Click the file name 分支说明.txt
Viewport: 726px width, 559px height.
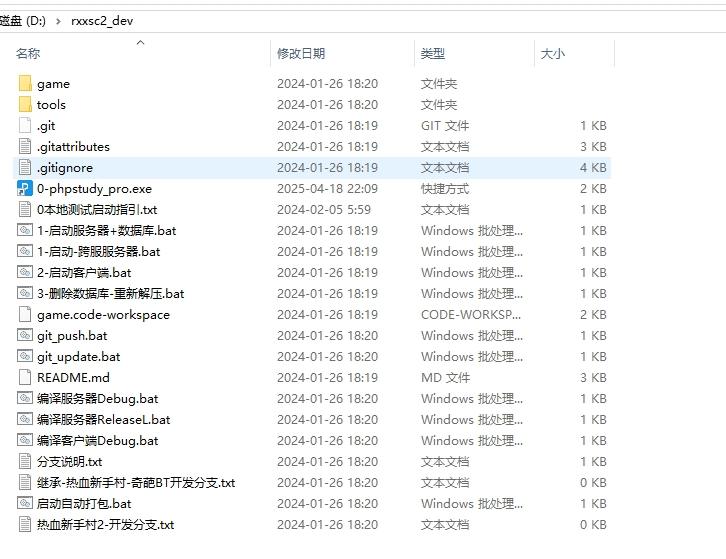point(69,462)
